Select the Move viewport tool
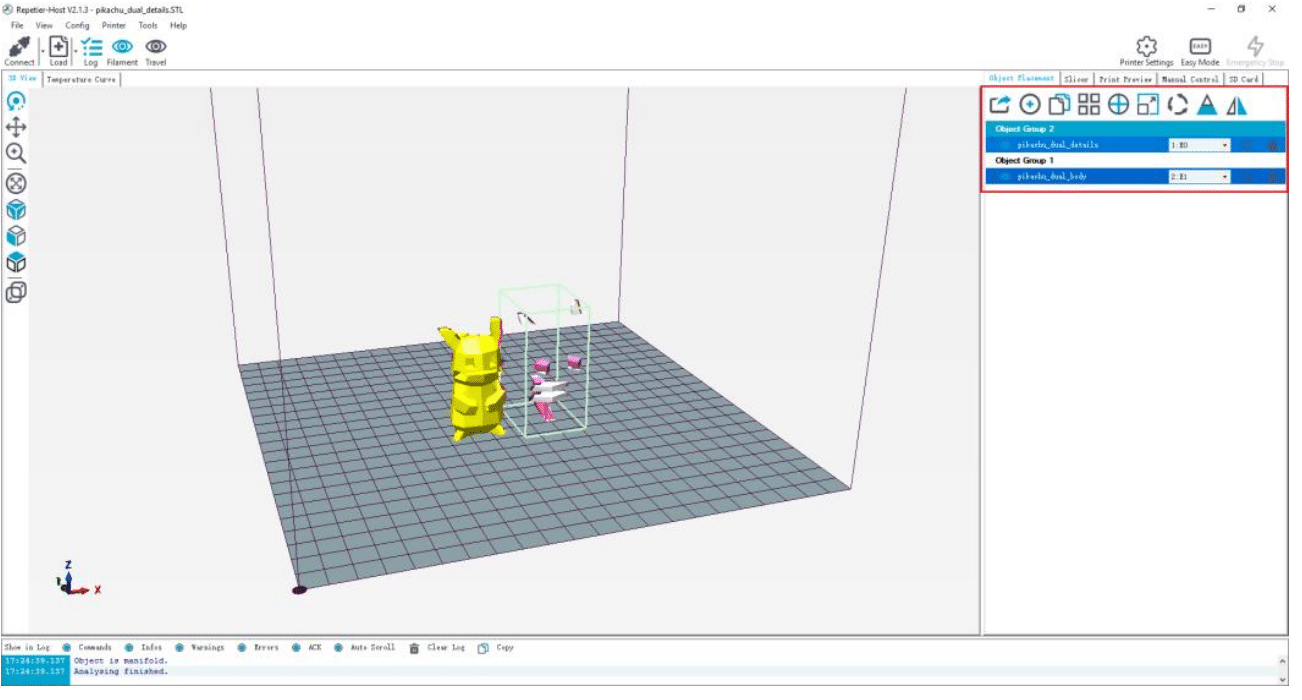 16,127
